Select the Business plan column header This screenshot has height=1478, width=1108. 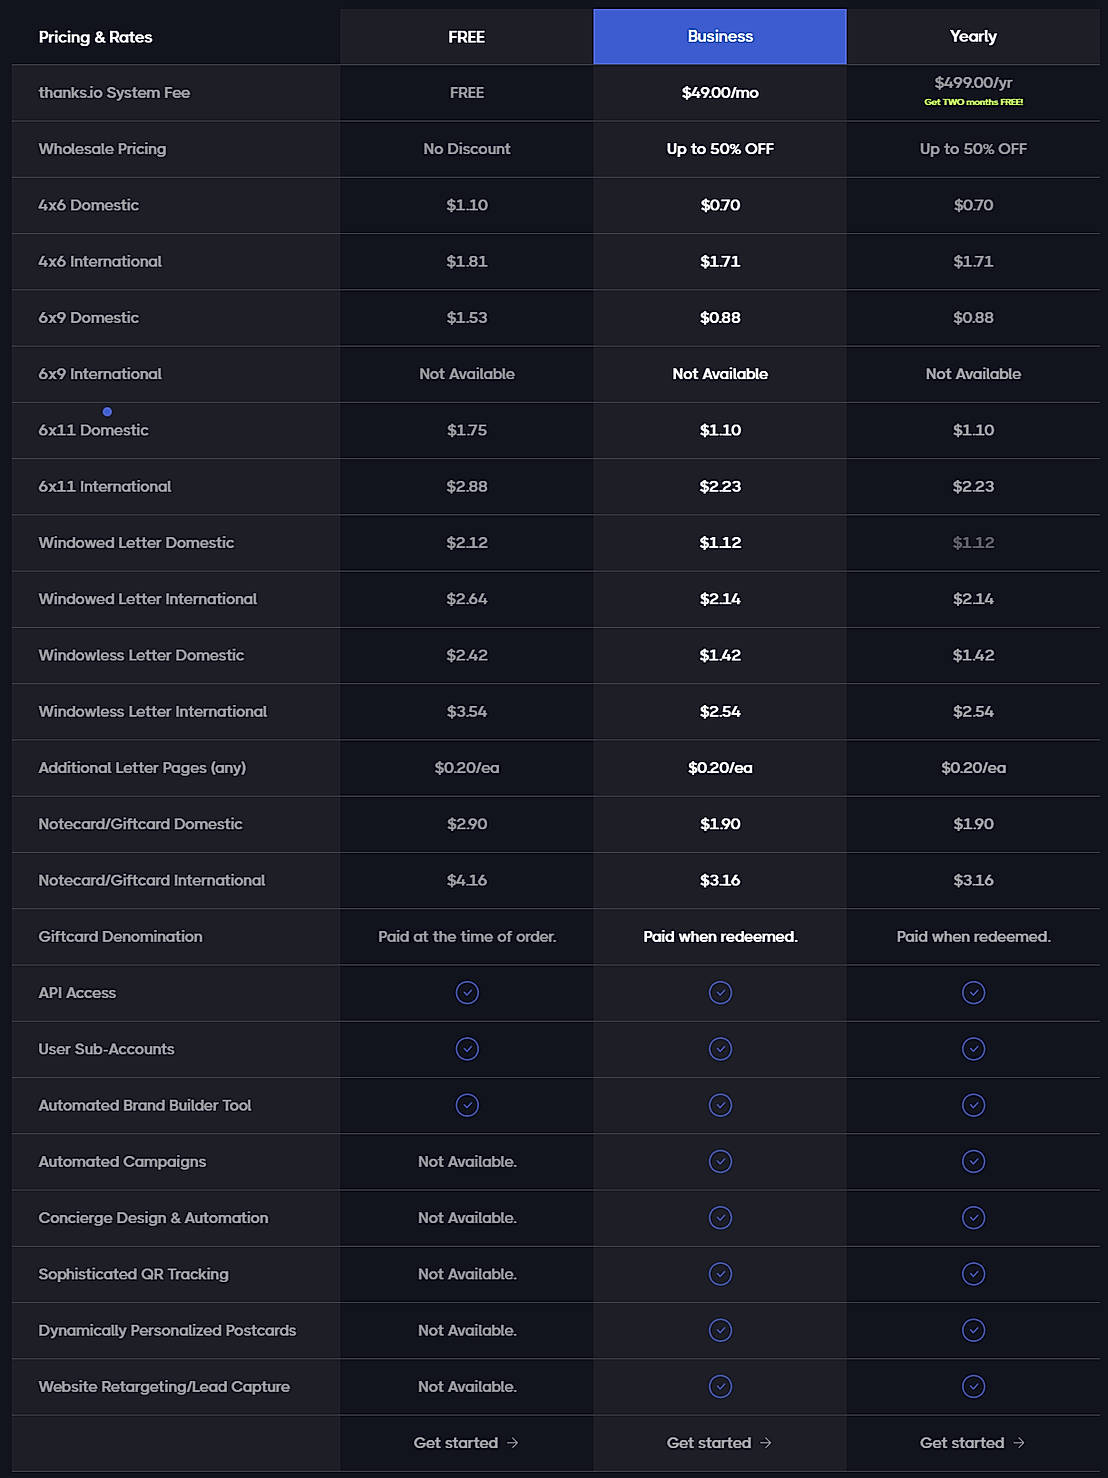coord(720,37)
